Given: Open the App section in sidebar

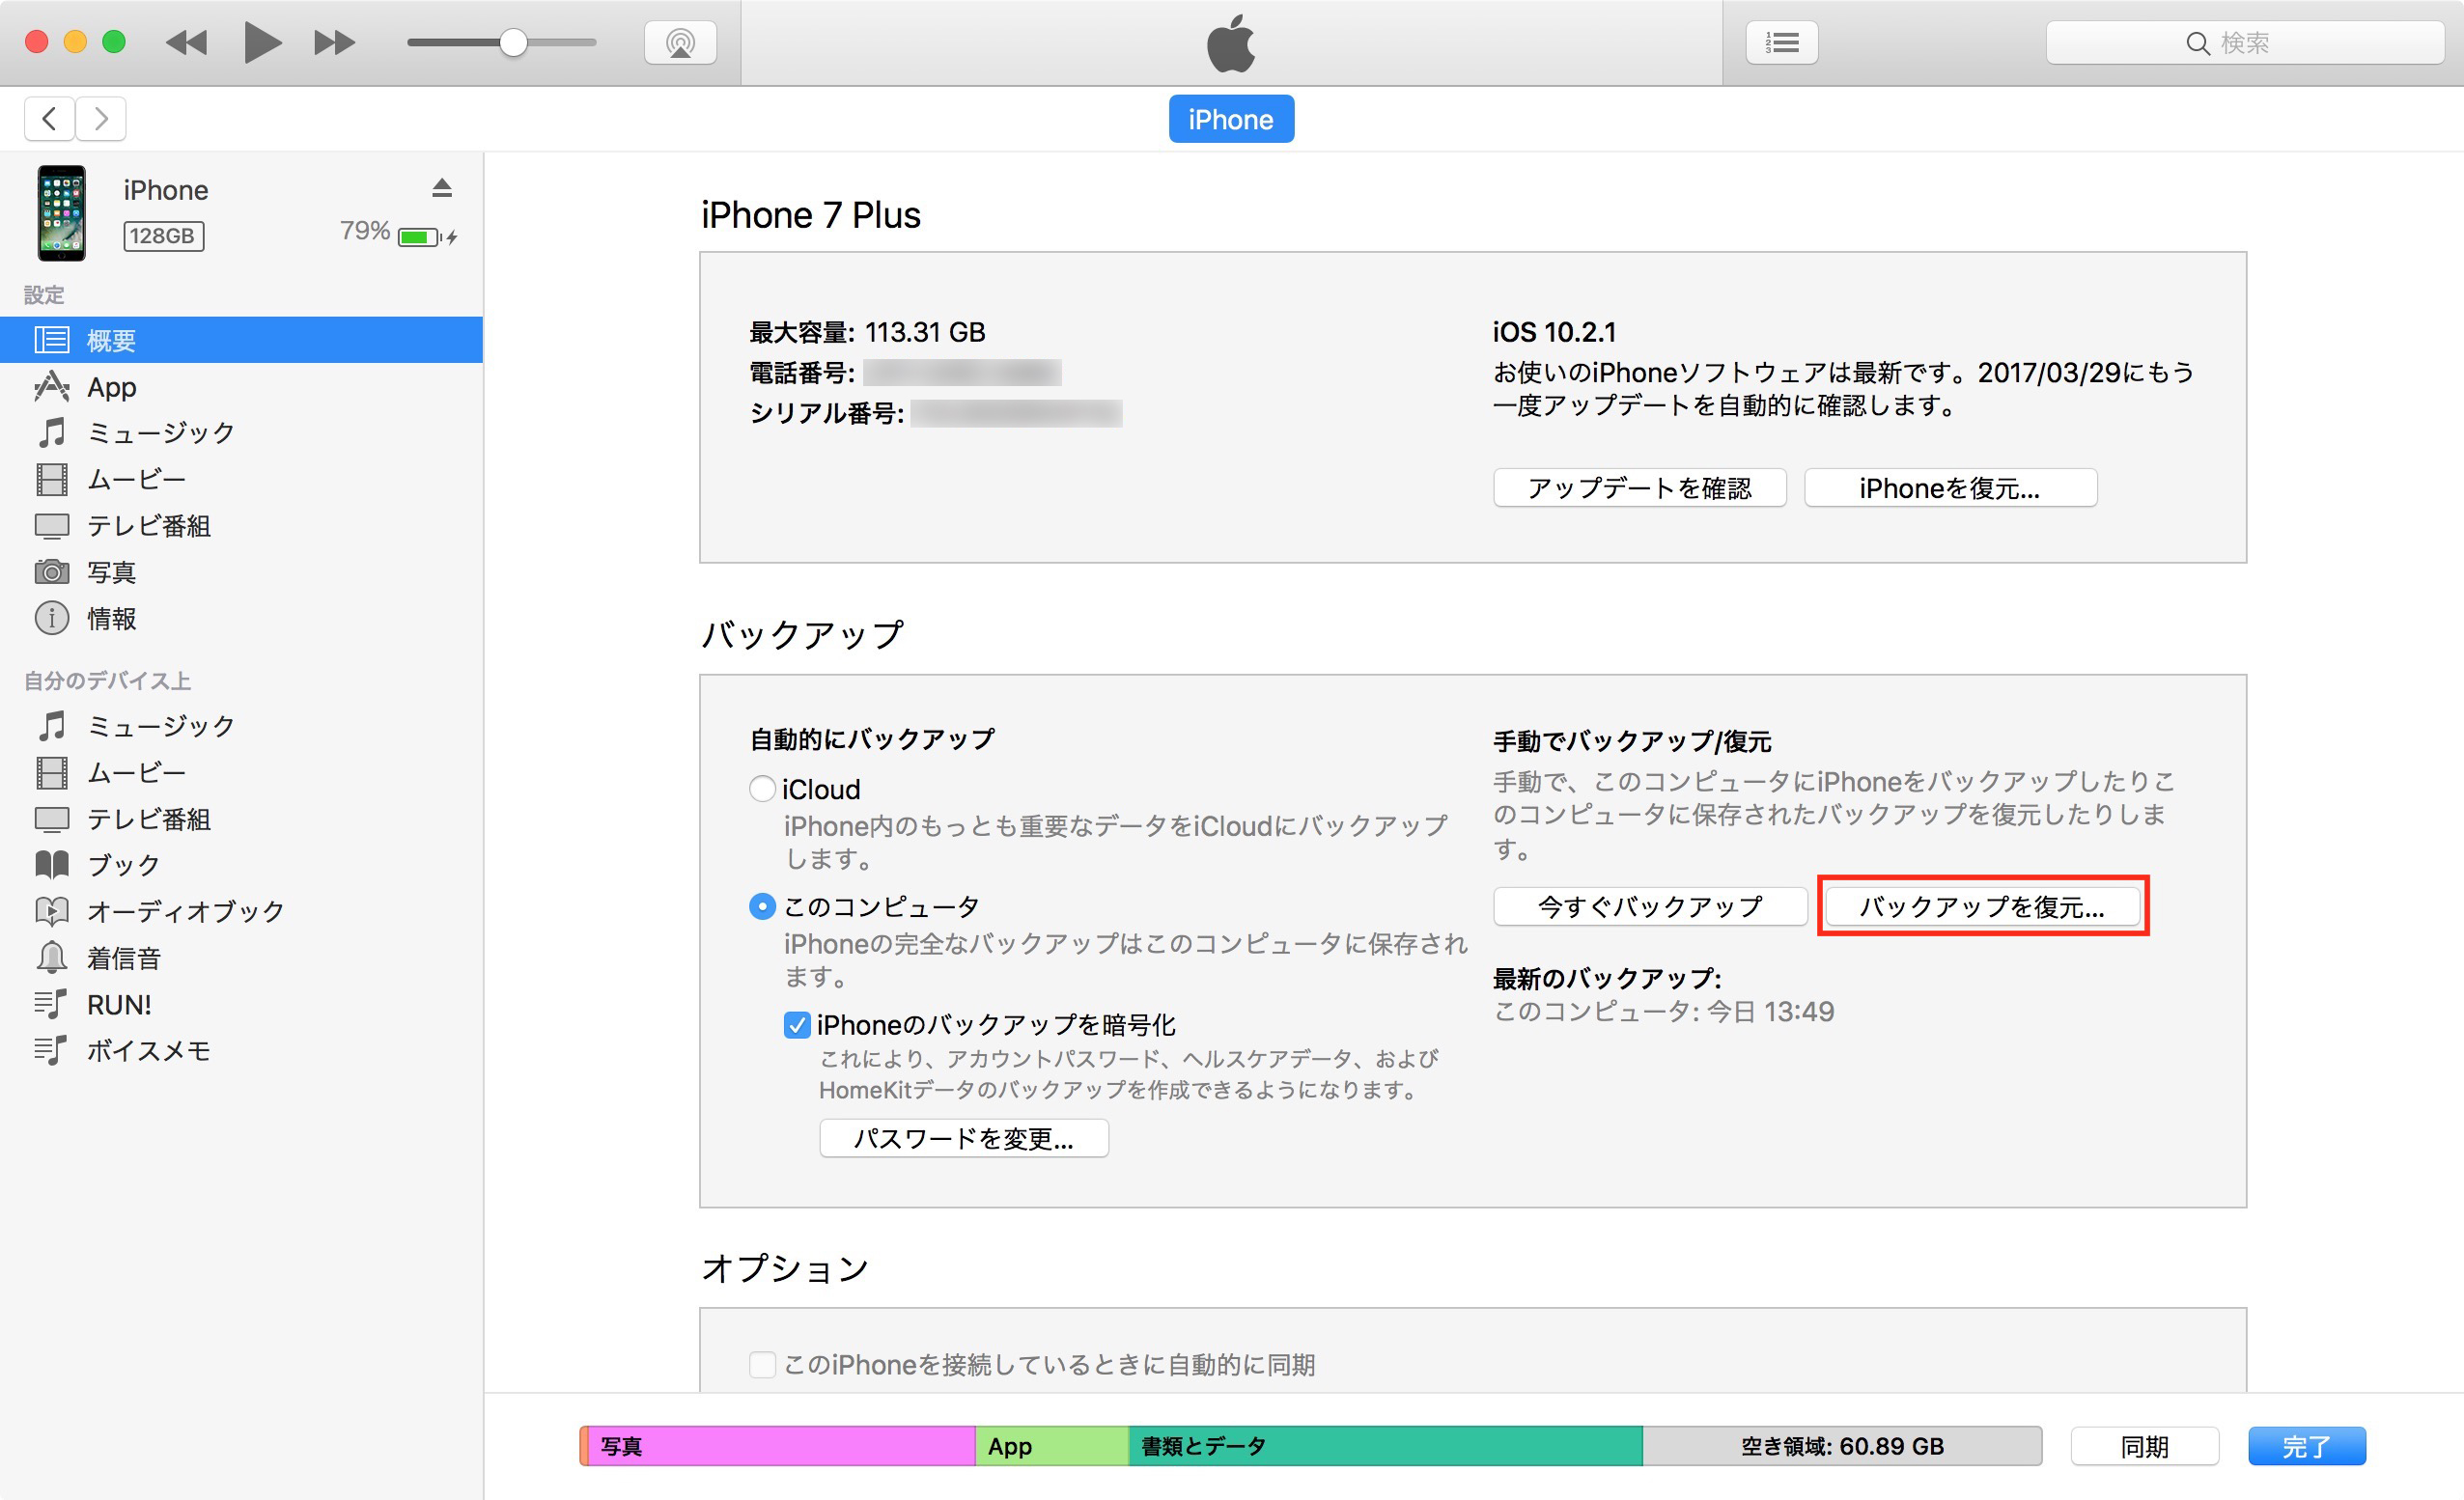Looking at the screenshot, I should (110, 387).
